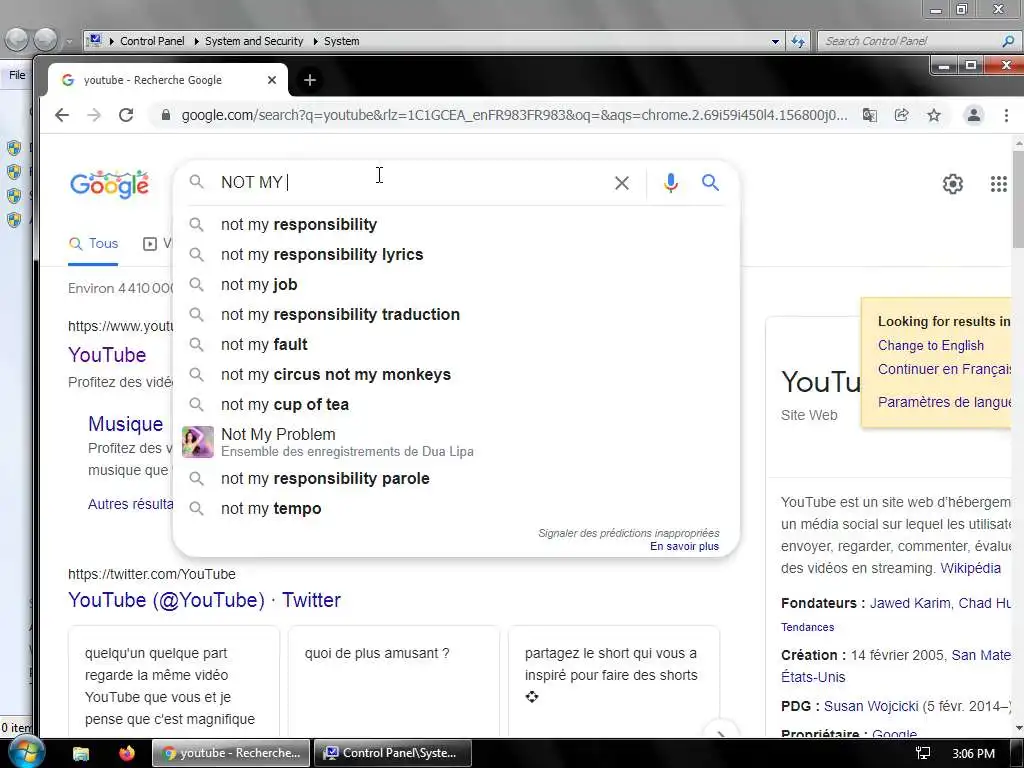Select suggestion "not my responsibility lyrics"
This screenshot has height=768, width=1024.
[x=456, y=255]
